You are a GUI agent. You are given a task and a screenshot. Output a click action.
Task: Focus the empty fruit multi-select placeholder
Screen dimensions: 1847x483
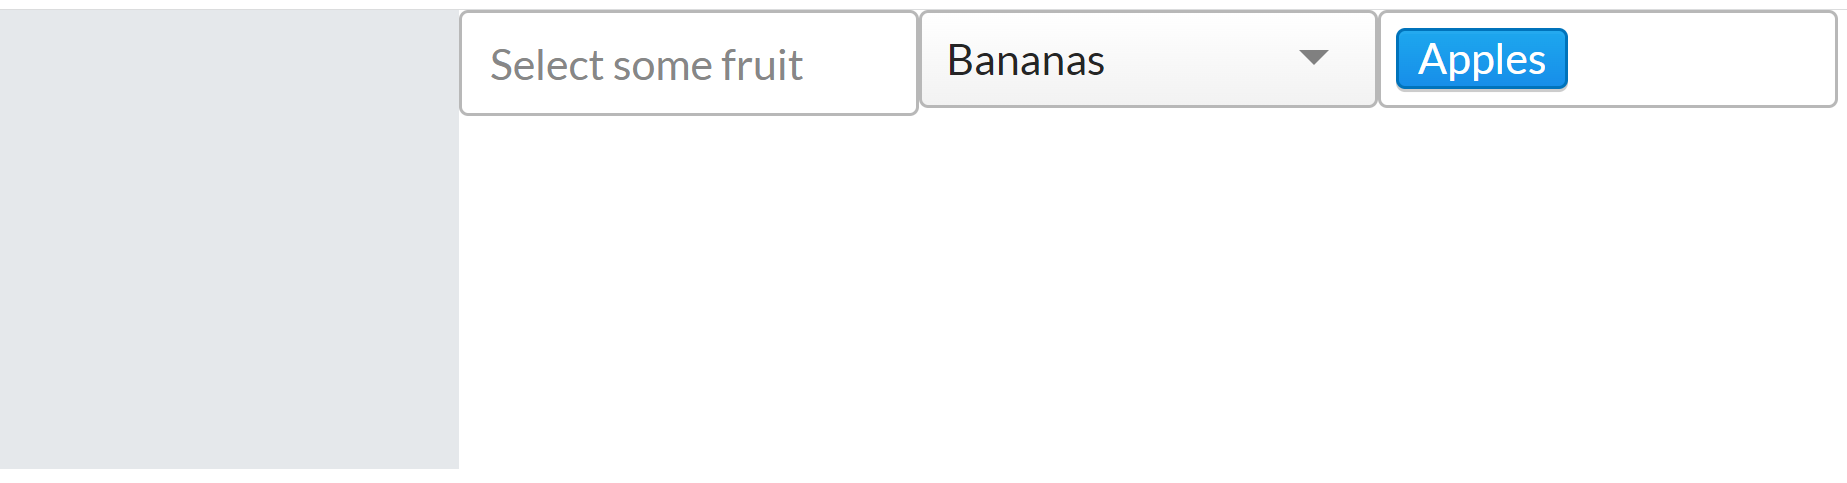tap(688, 64)
